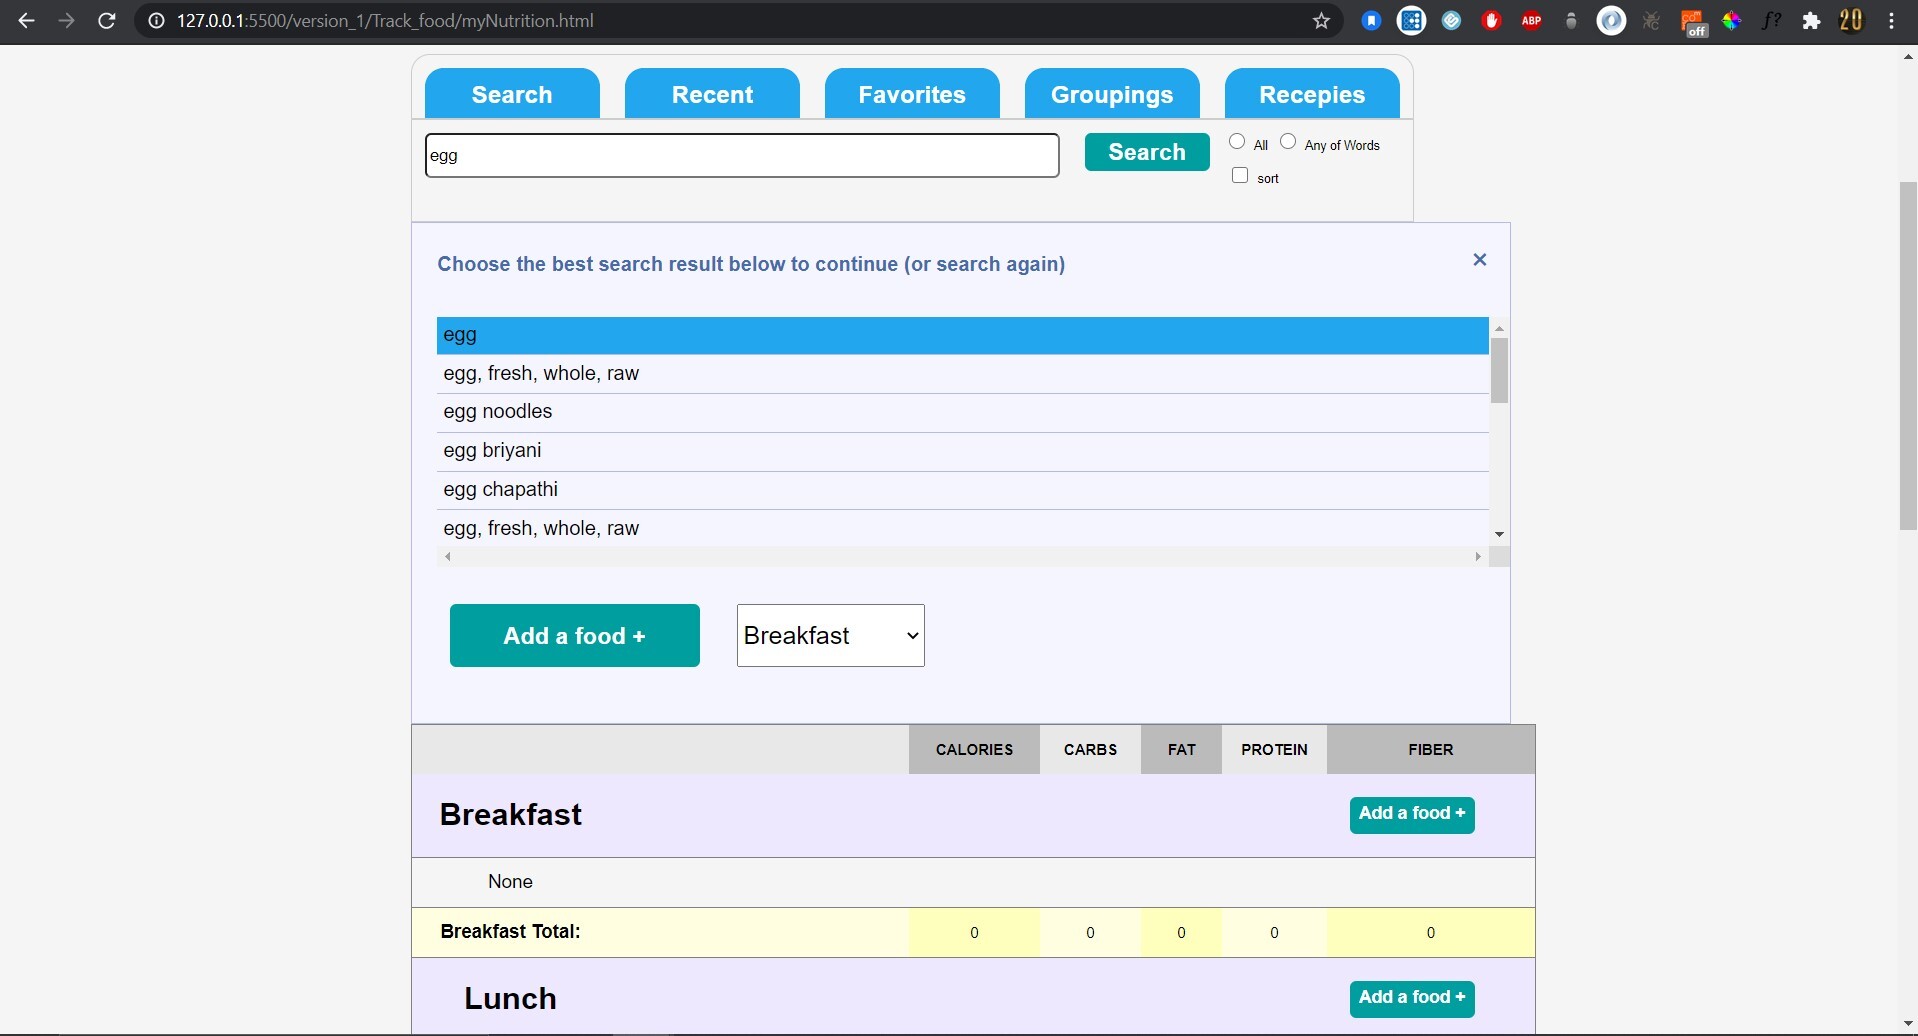1918x1036 pixels.
Task: Click the results list scroll-down arrow
Action: [1499, 535]
